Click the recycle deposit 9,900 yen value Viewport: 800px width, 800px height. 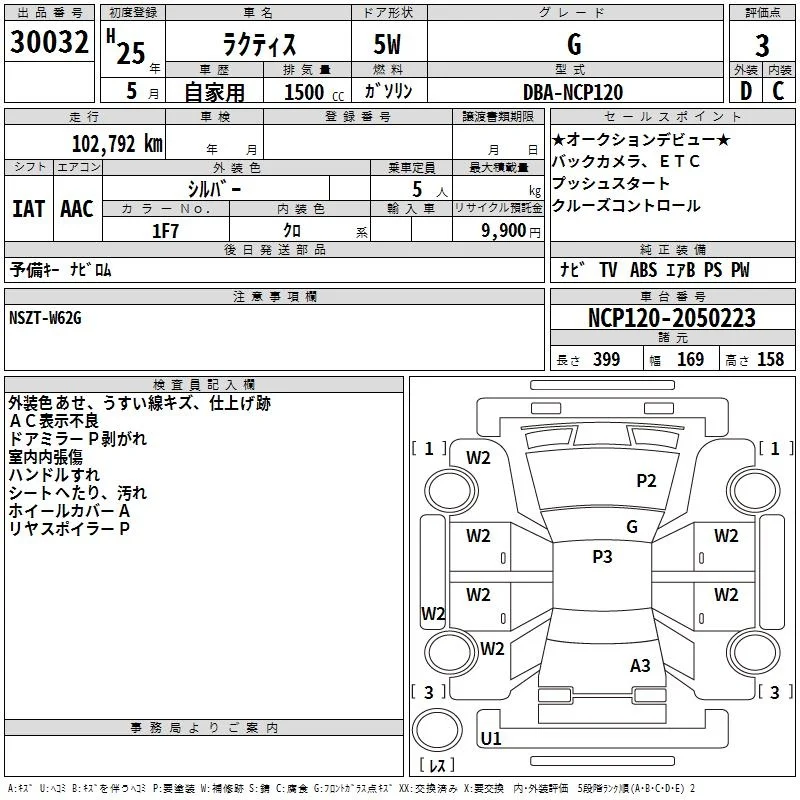pos(511,231)
